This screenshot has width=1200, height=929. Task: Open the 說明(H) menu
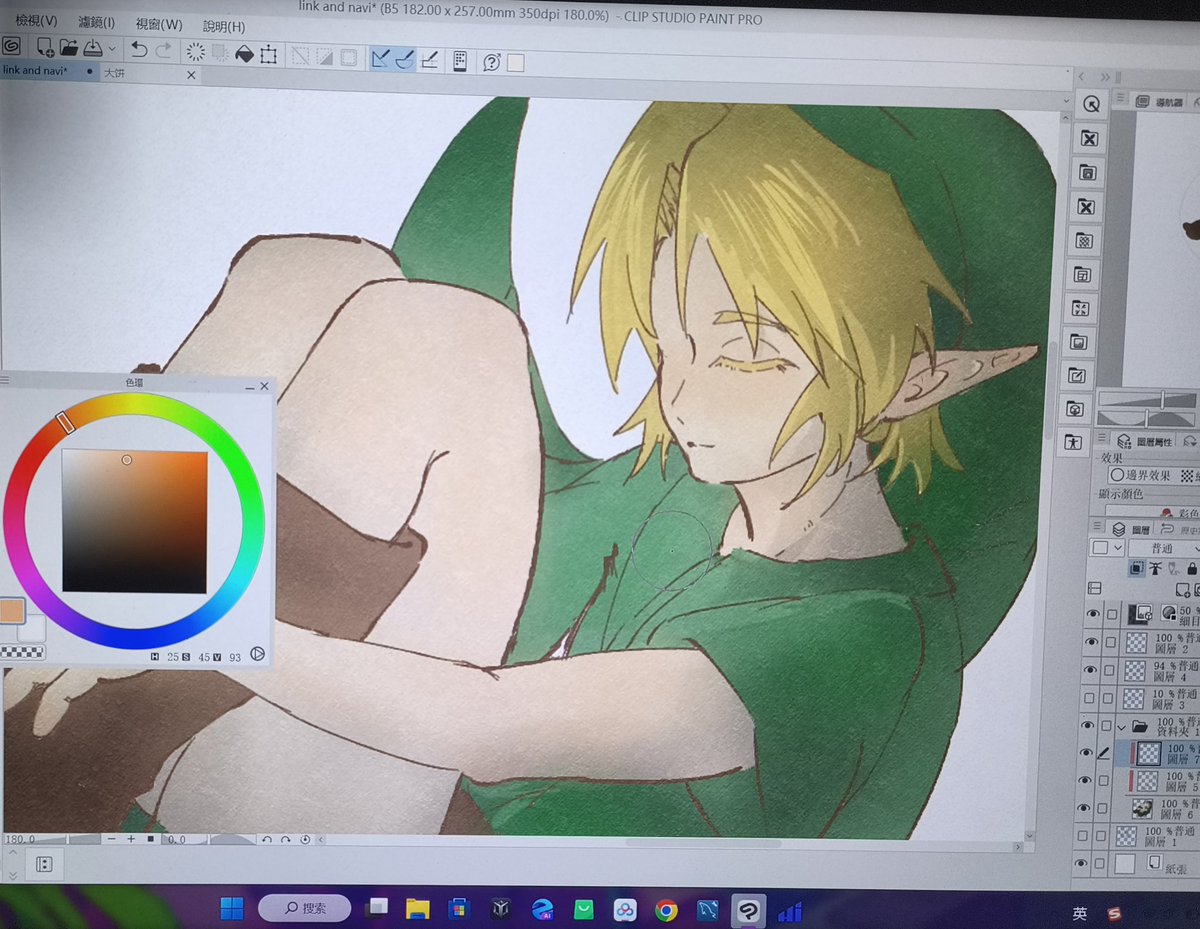click(223, 27)
